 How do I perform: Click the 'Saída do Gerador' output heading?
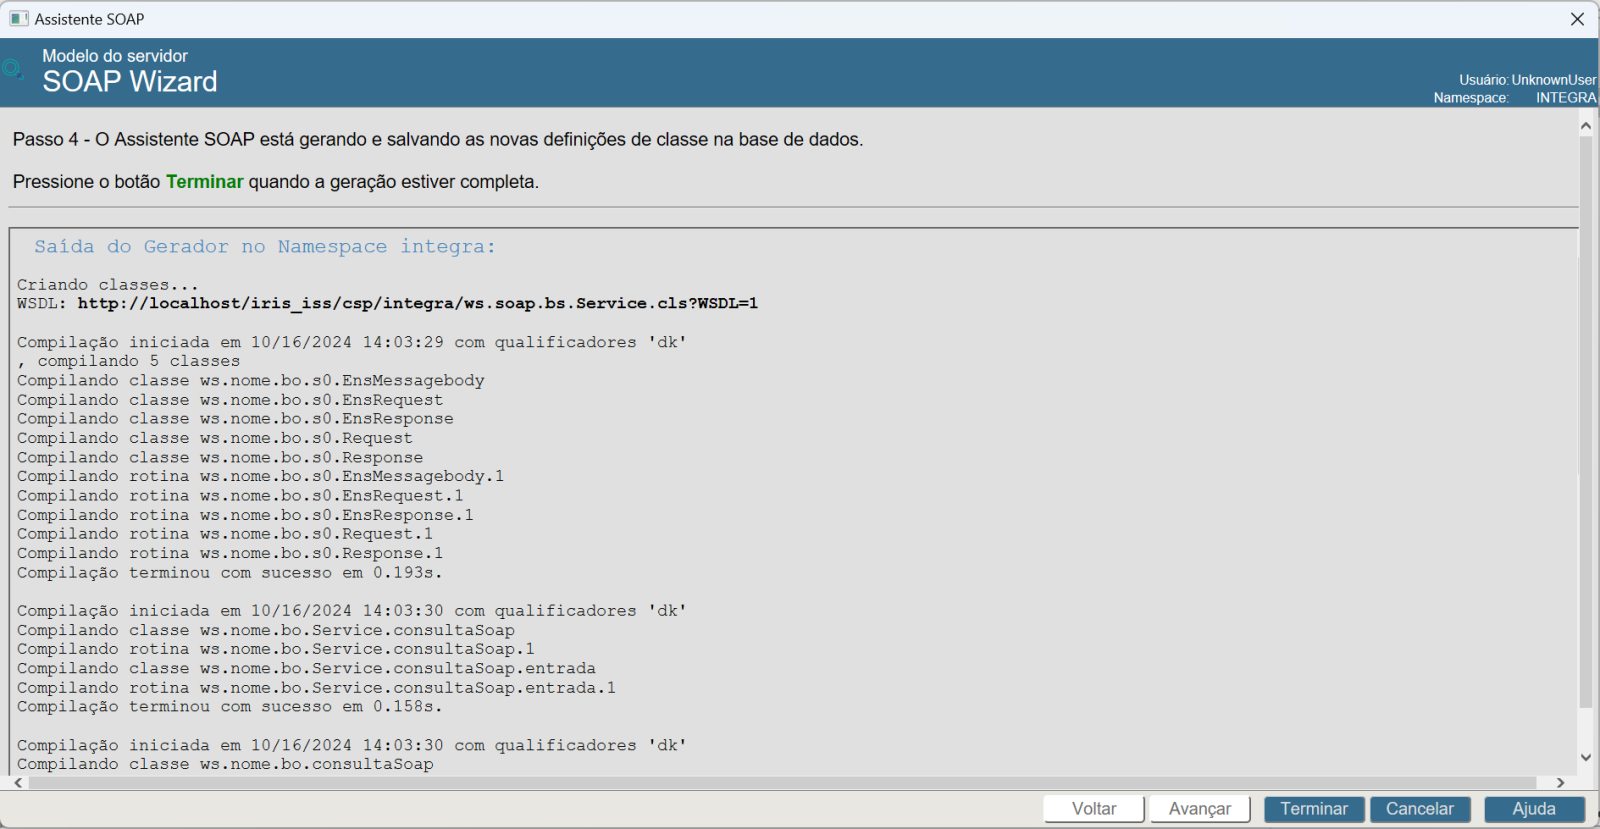pyautogui.click(x=264, y=247)
